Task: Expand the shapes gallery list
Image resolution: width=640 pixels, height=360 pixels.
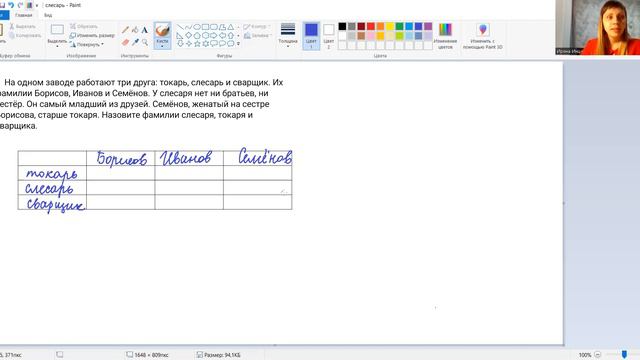Action: pyautogui.click(x=238, y=44)
